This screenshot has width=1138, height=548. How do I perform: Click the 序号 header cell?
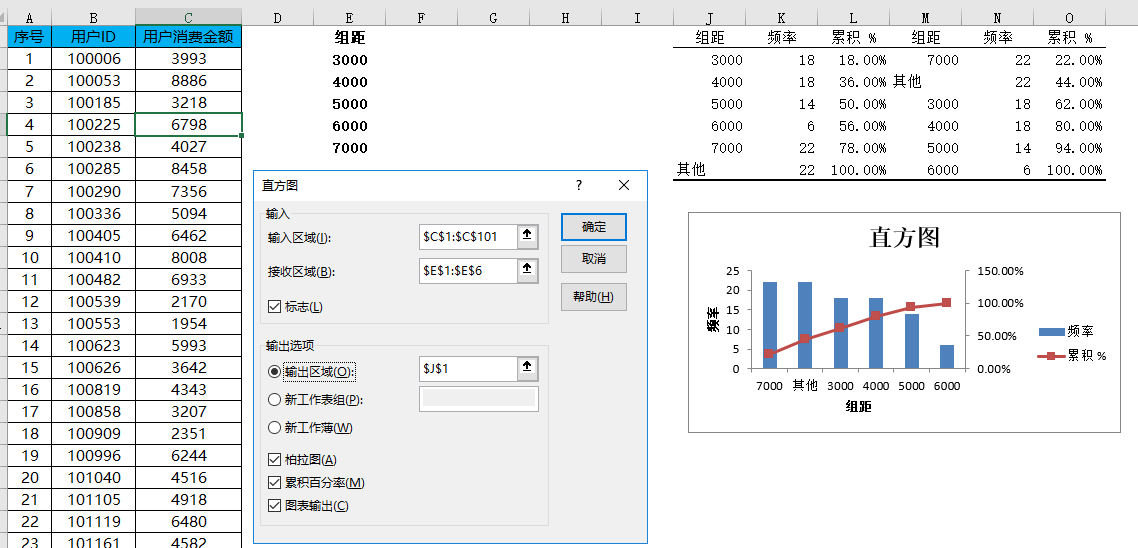pyautogui.click(x=29, y=37)
